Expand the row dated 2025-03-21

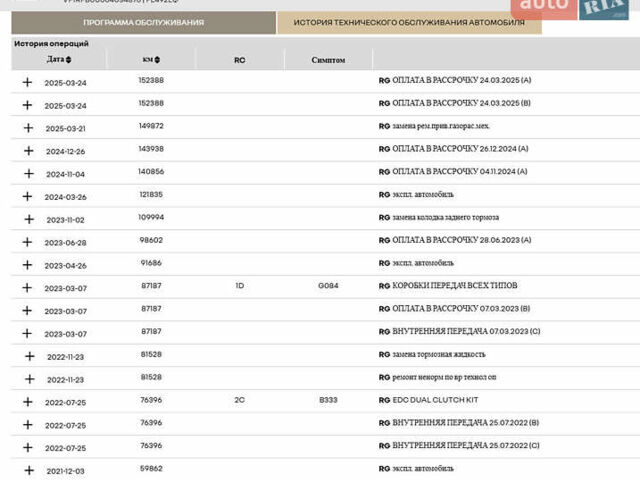coord(28,128)
